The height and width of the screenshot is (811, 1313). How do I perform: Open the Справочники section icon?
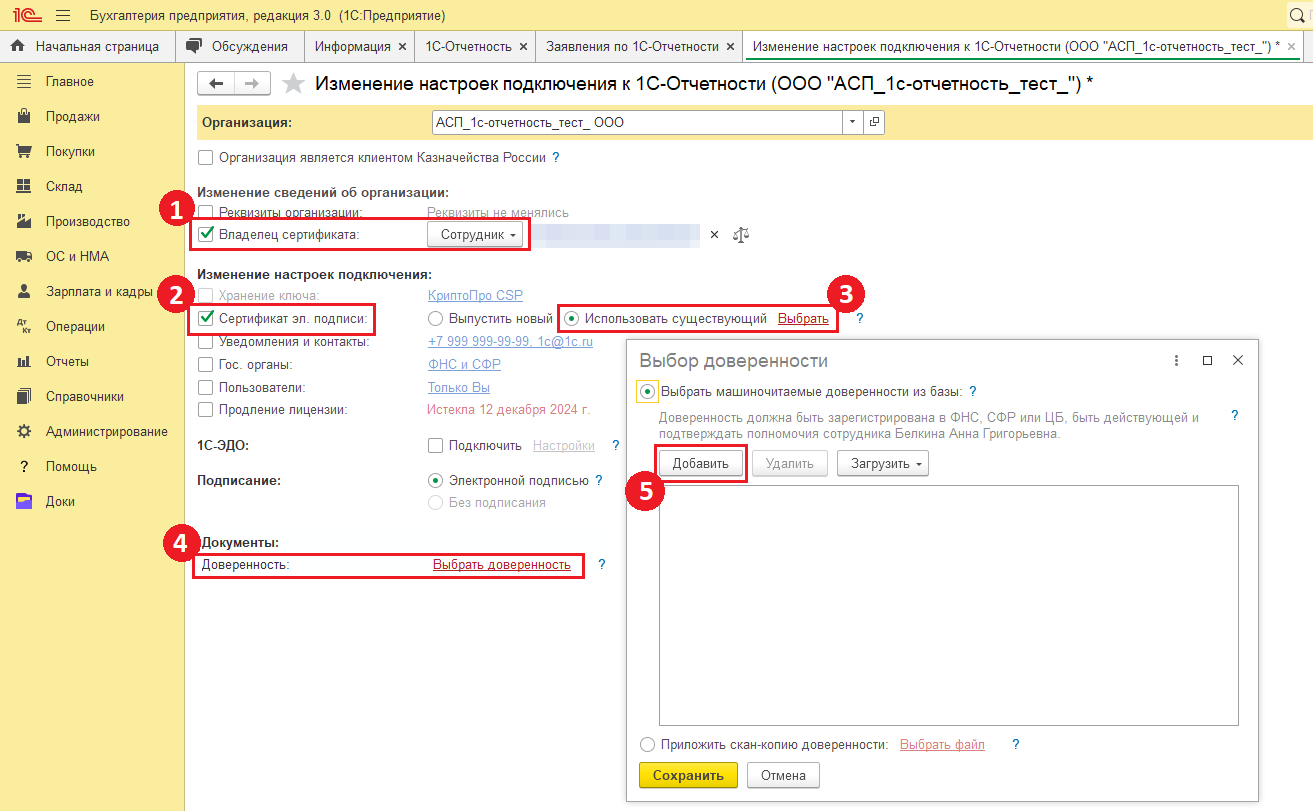[x=25, y=396]
